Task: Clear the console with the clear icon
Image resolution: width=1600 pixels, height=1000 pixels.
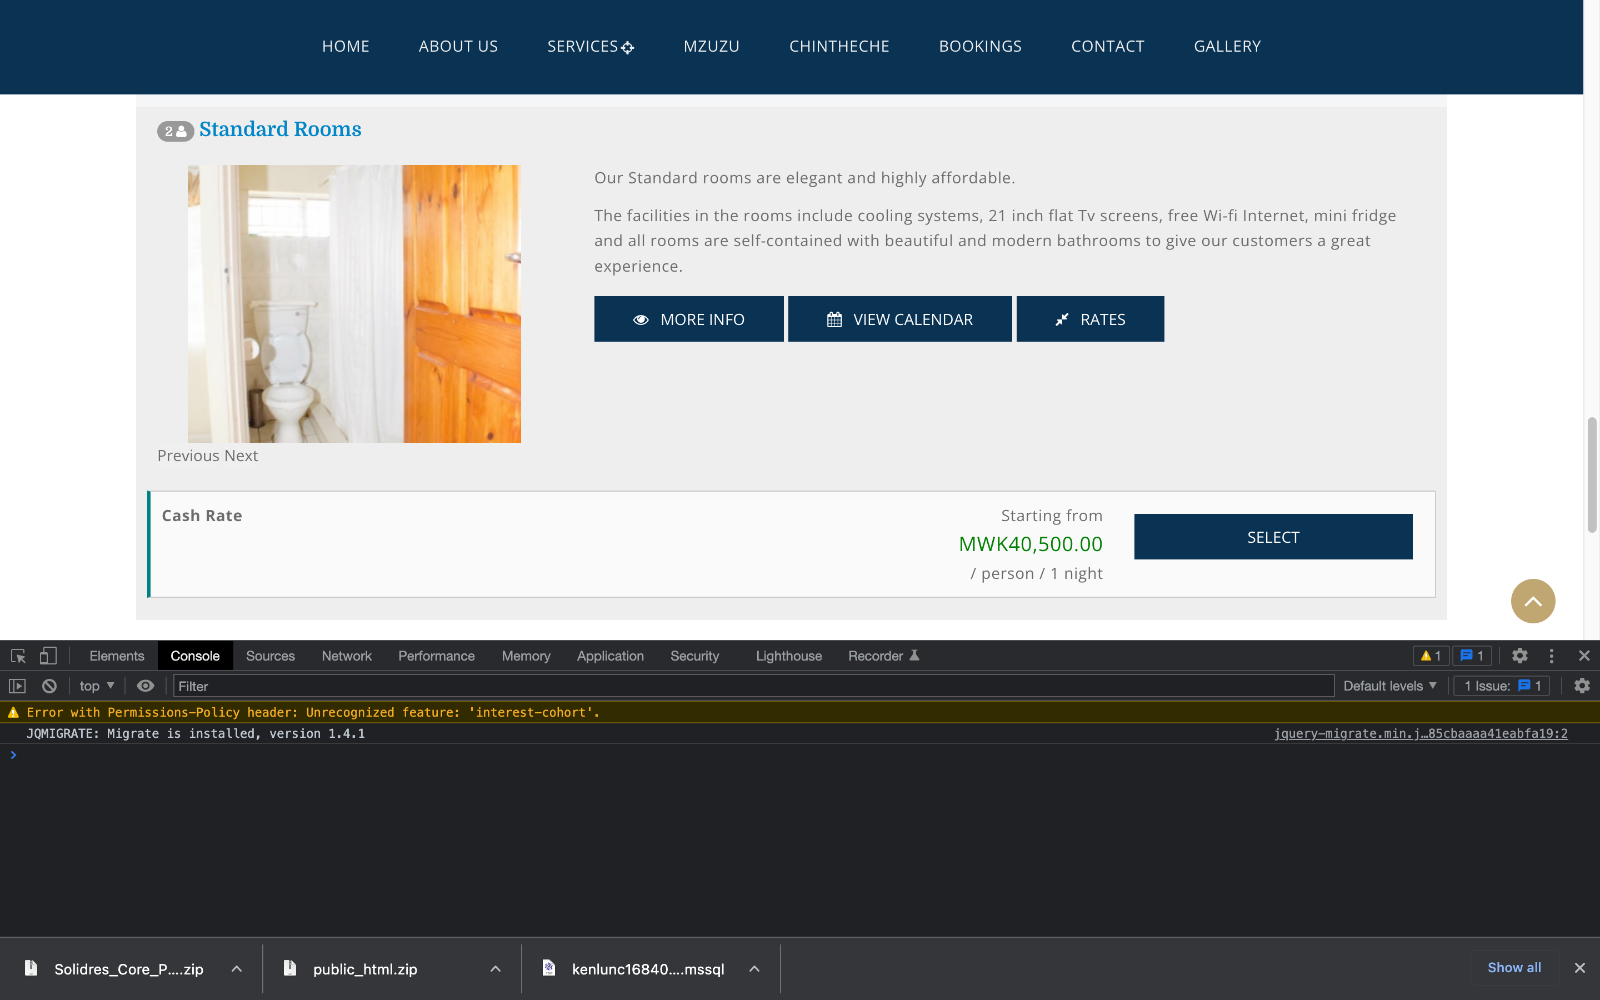Action: pos(49,686)
